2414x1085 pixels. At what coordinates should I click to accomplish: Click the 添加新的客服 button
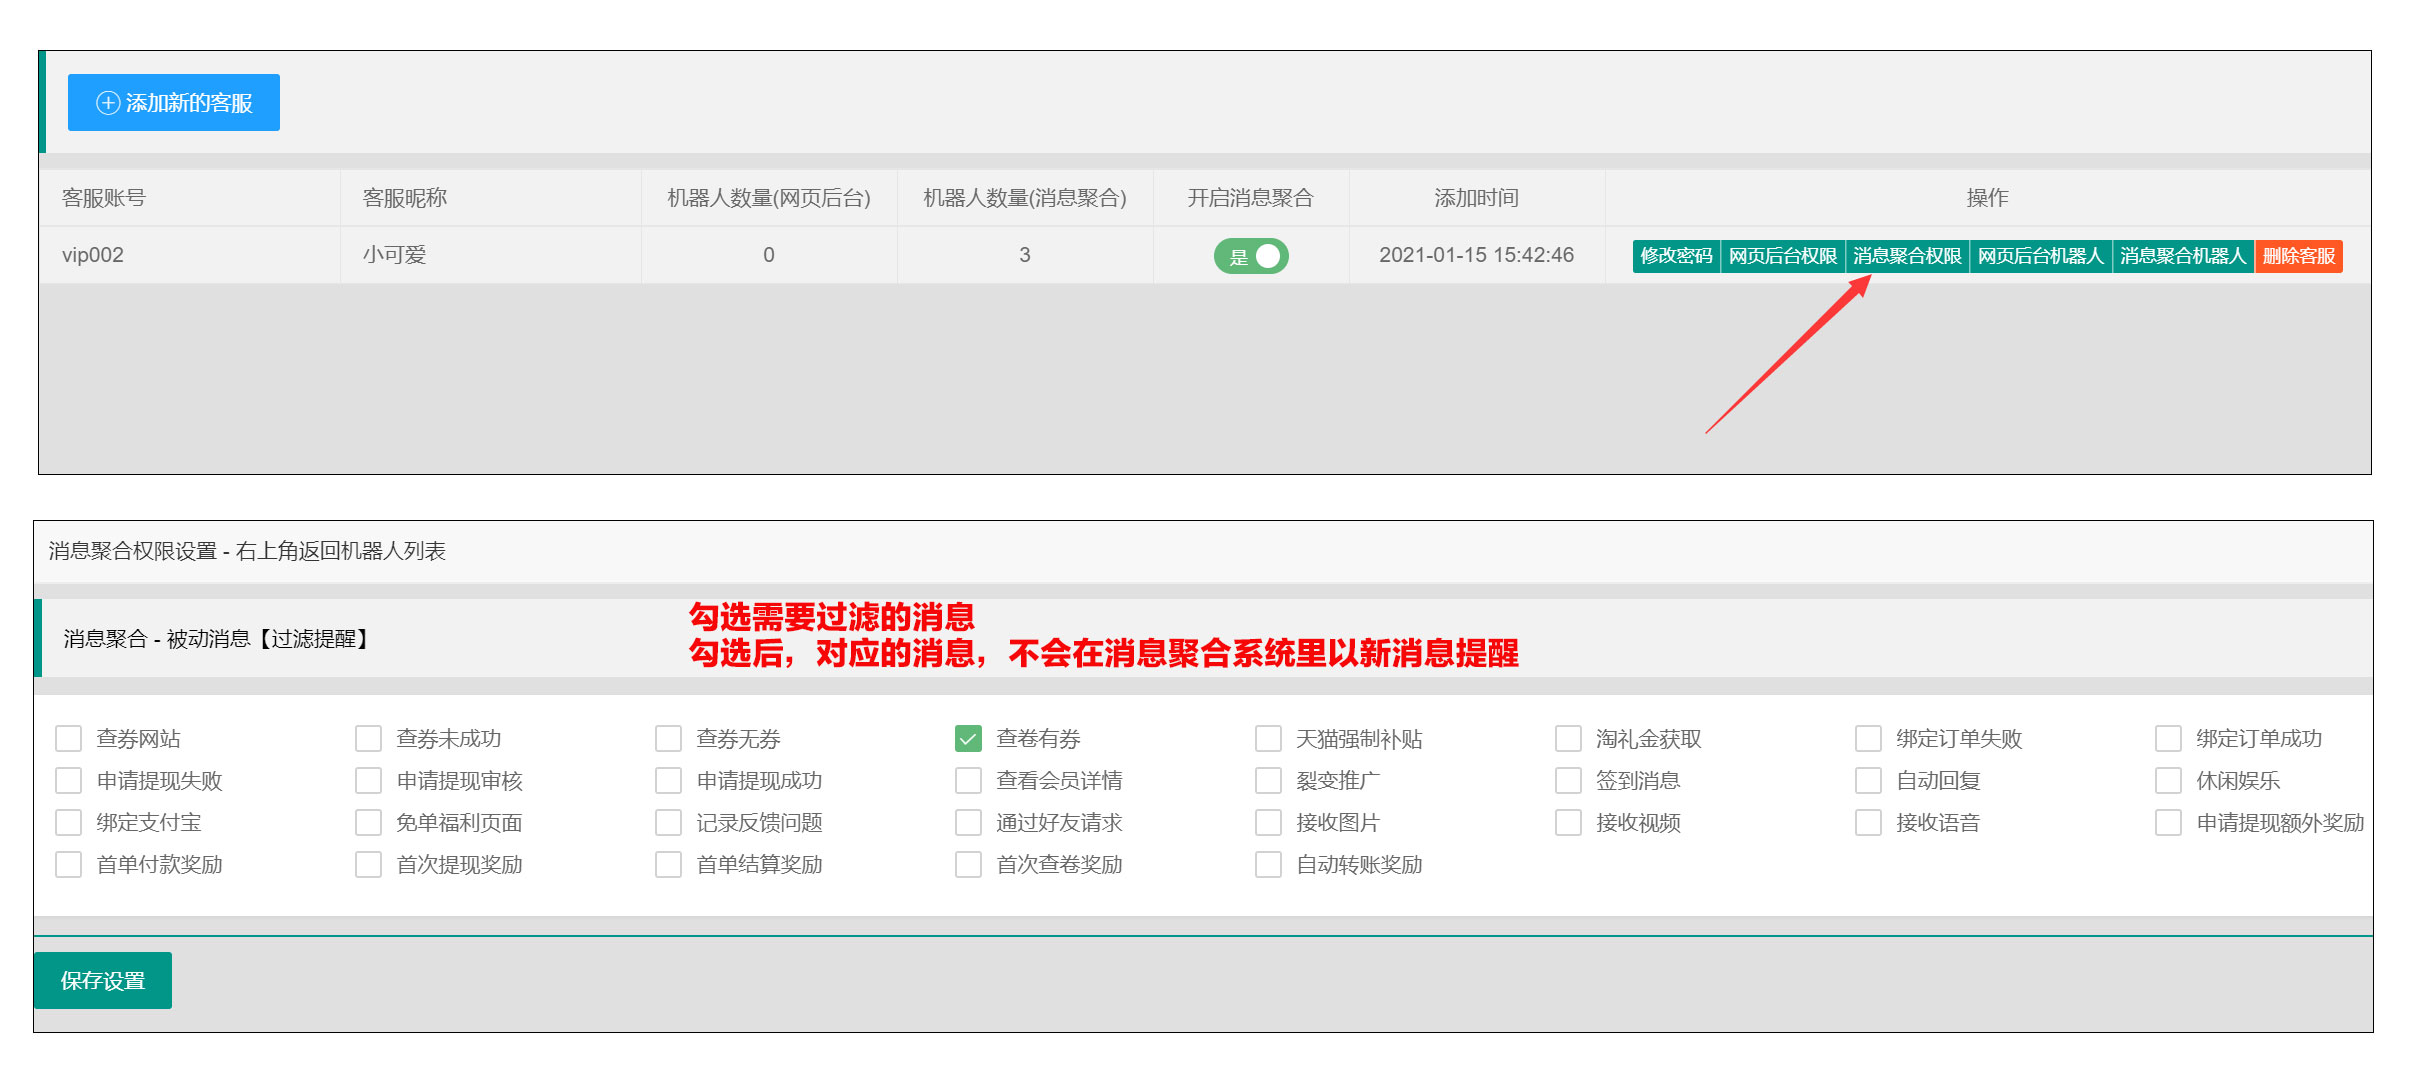click(174, 103)
